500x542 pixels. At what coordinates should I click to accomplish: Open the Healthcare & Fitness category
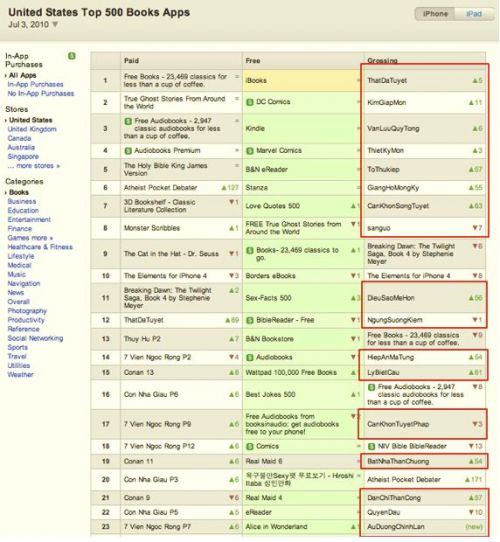tap(40, 247)
